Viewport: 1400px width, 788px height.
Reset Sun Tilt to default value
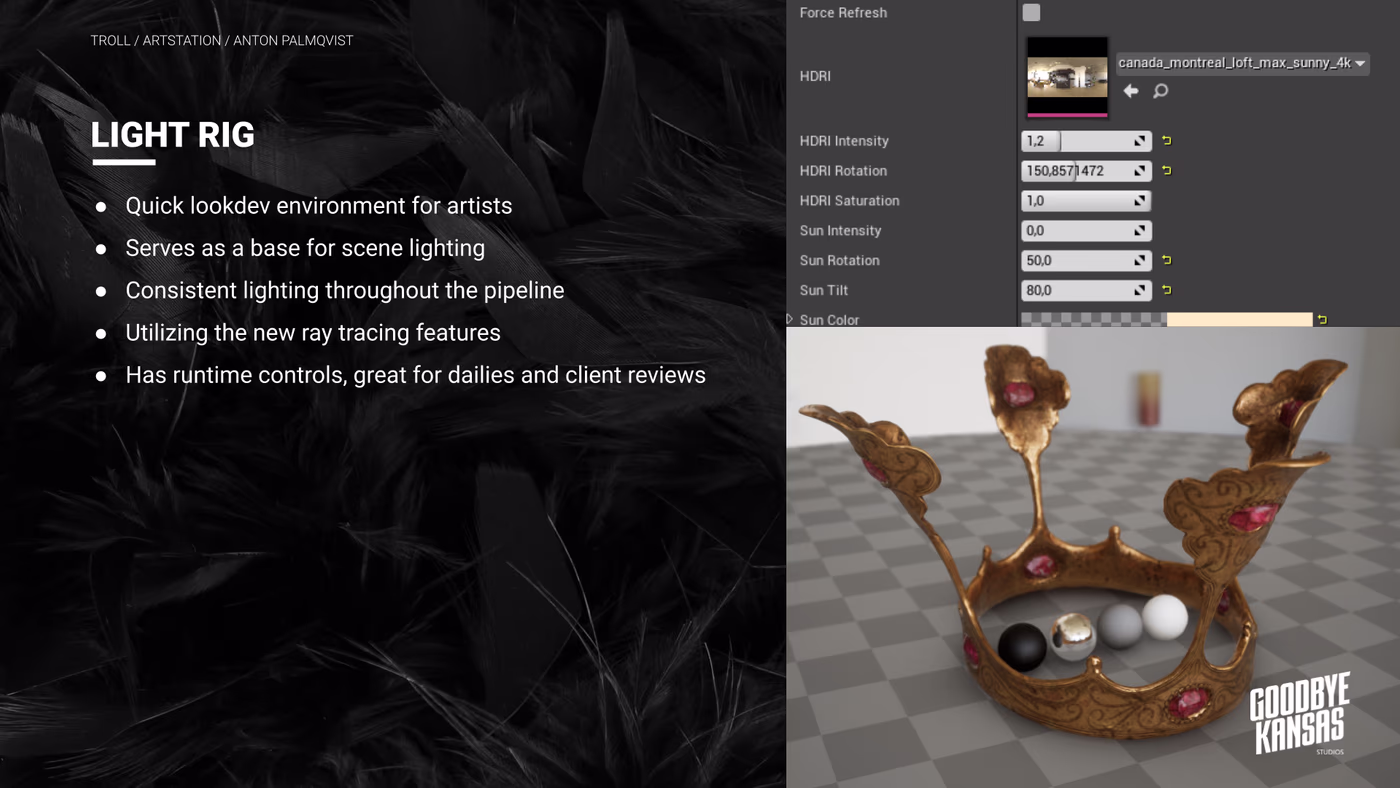[x=1166, y=290]
